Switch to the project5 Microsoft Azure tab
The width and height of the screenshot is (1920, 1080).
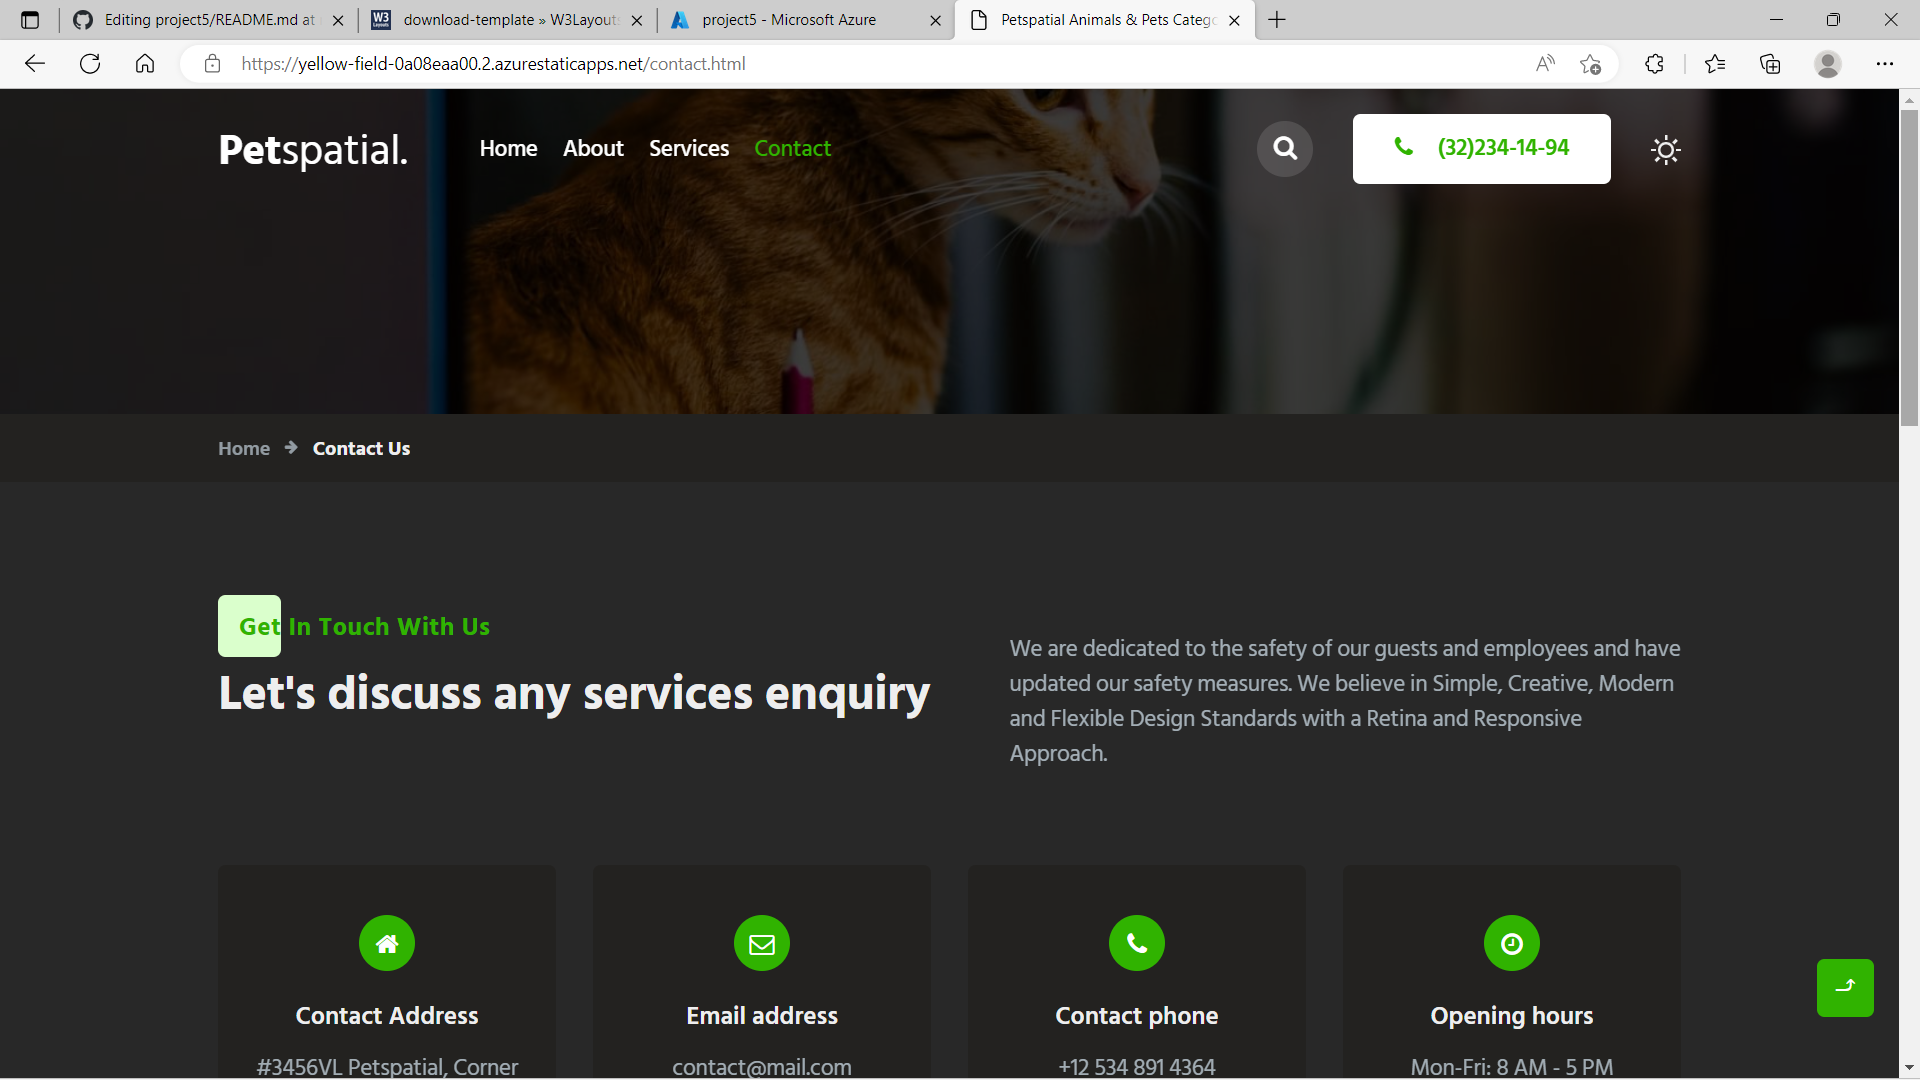(790, 20)
